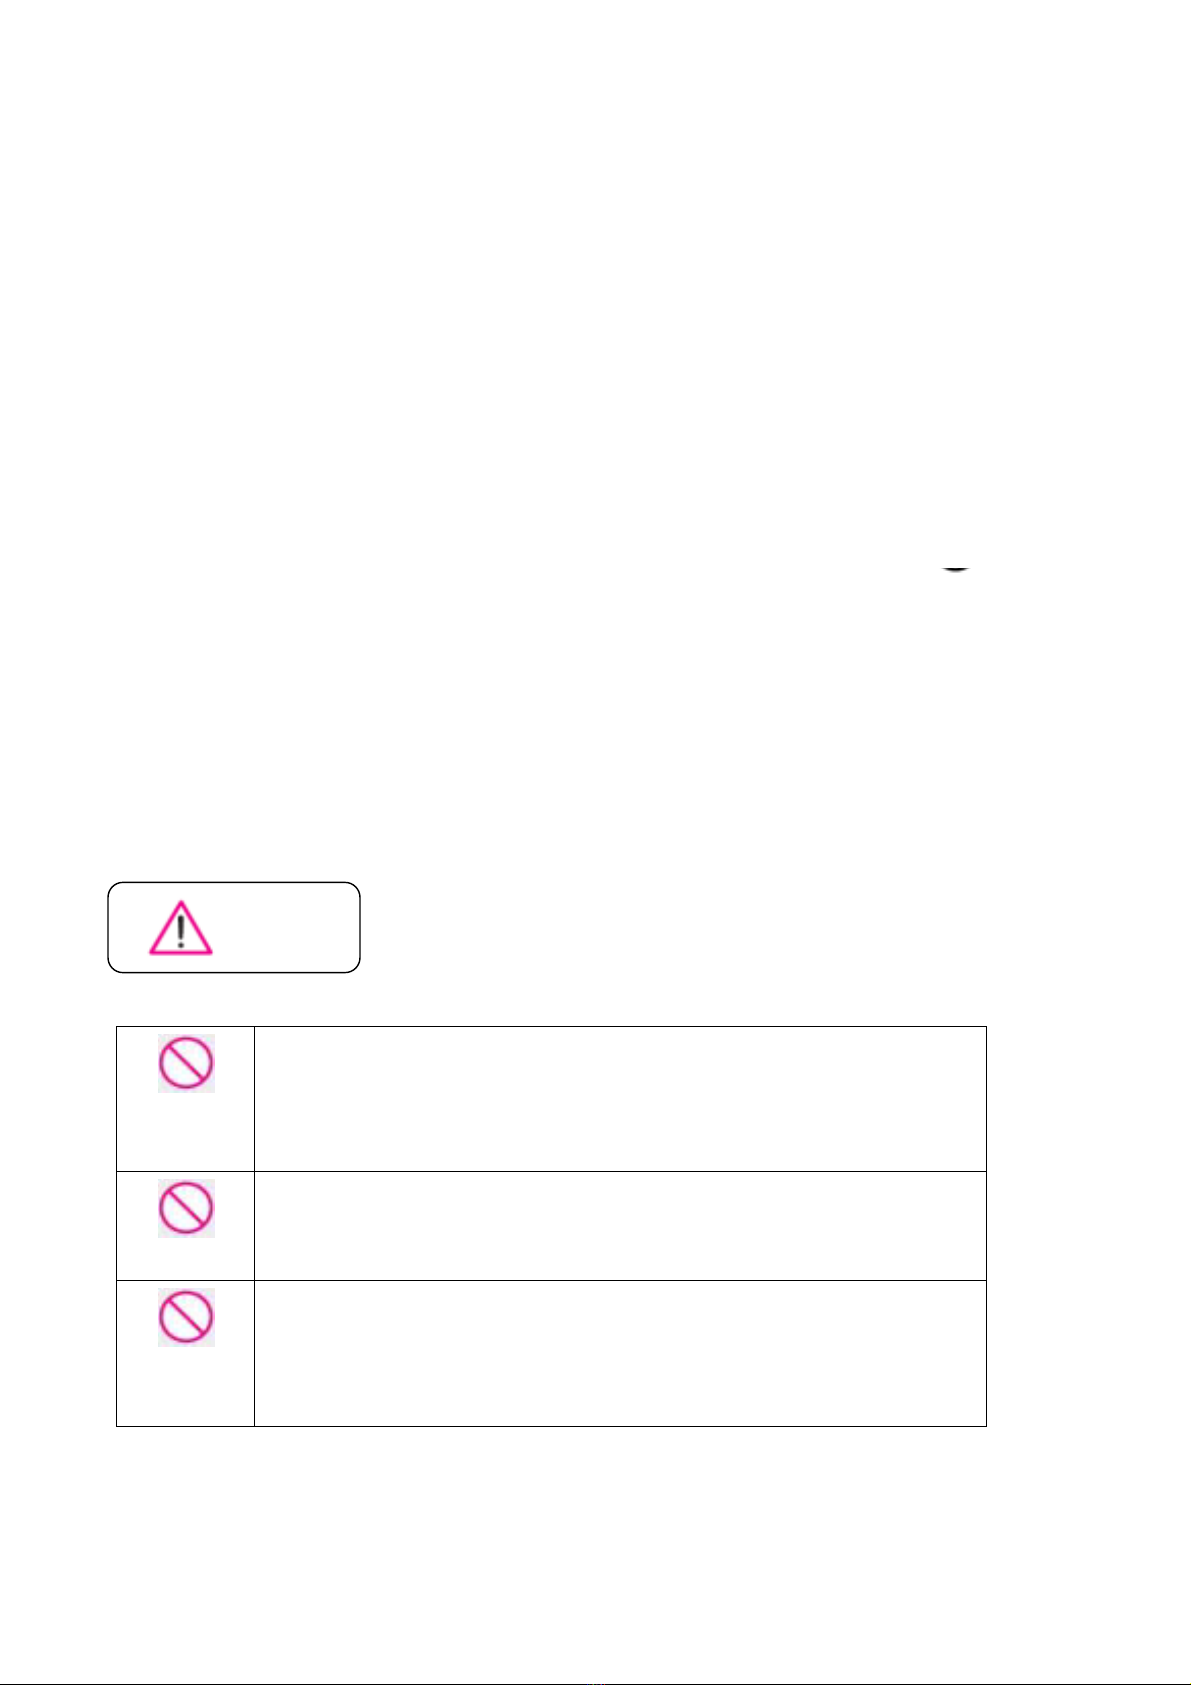Click the vertical divider in the middle table row

click(x=254, y=1225)
